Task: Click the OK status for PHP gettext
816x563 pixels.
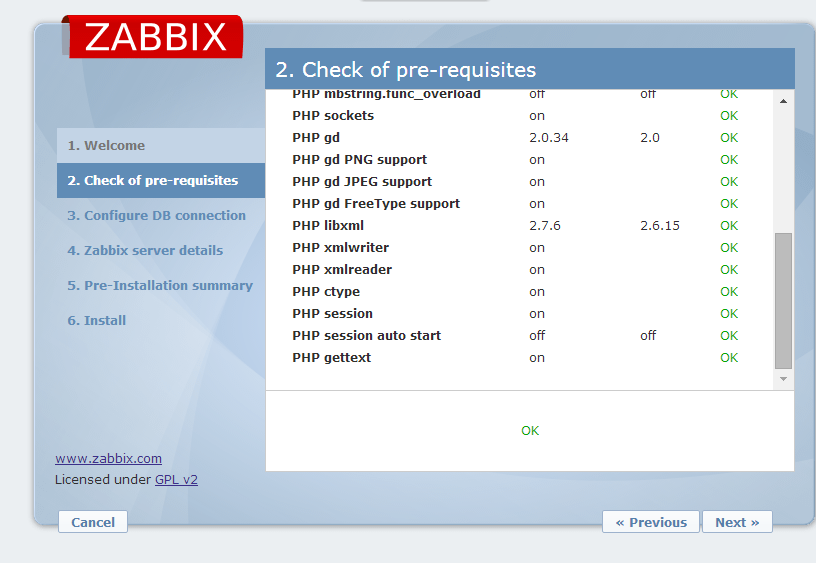Action: [729, 358]
